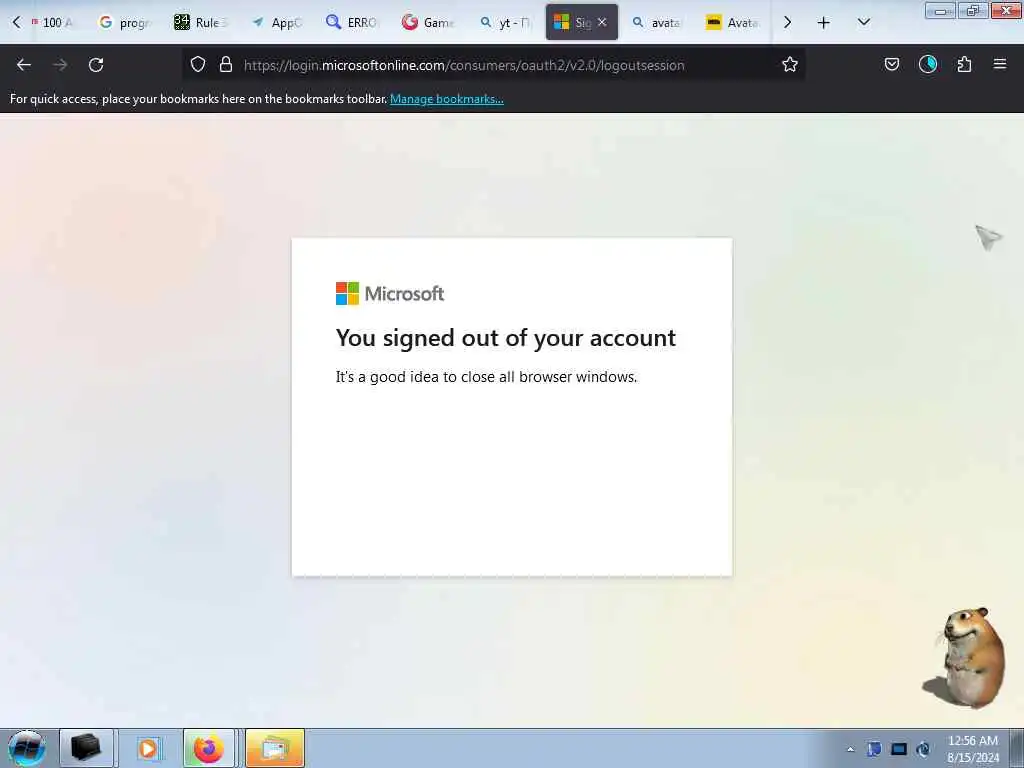The width and height of the screenshot is (1024, 768).
Task: Open the Firefox application menu
Action: pyautogui.click(x=1000, y=65)
